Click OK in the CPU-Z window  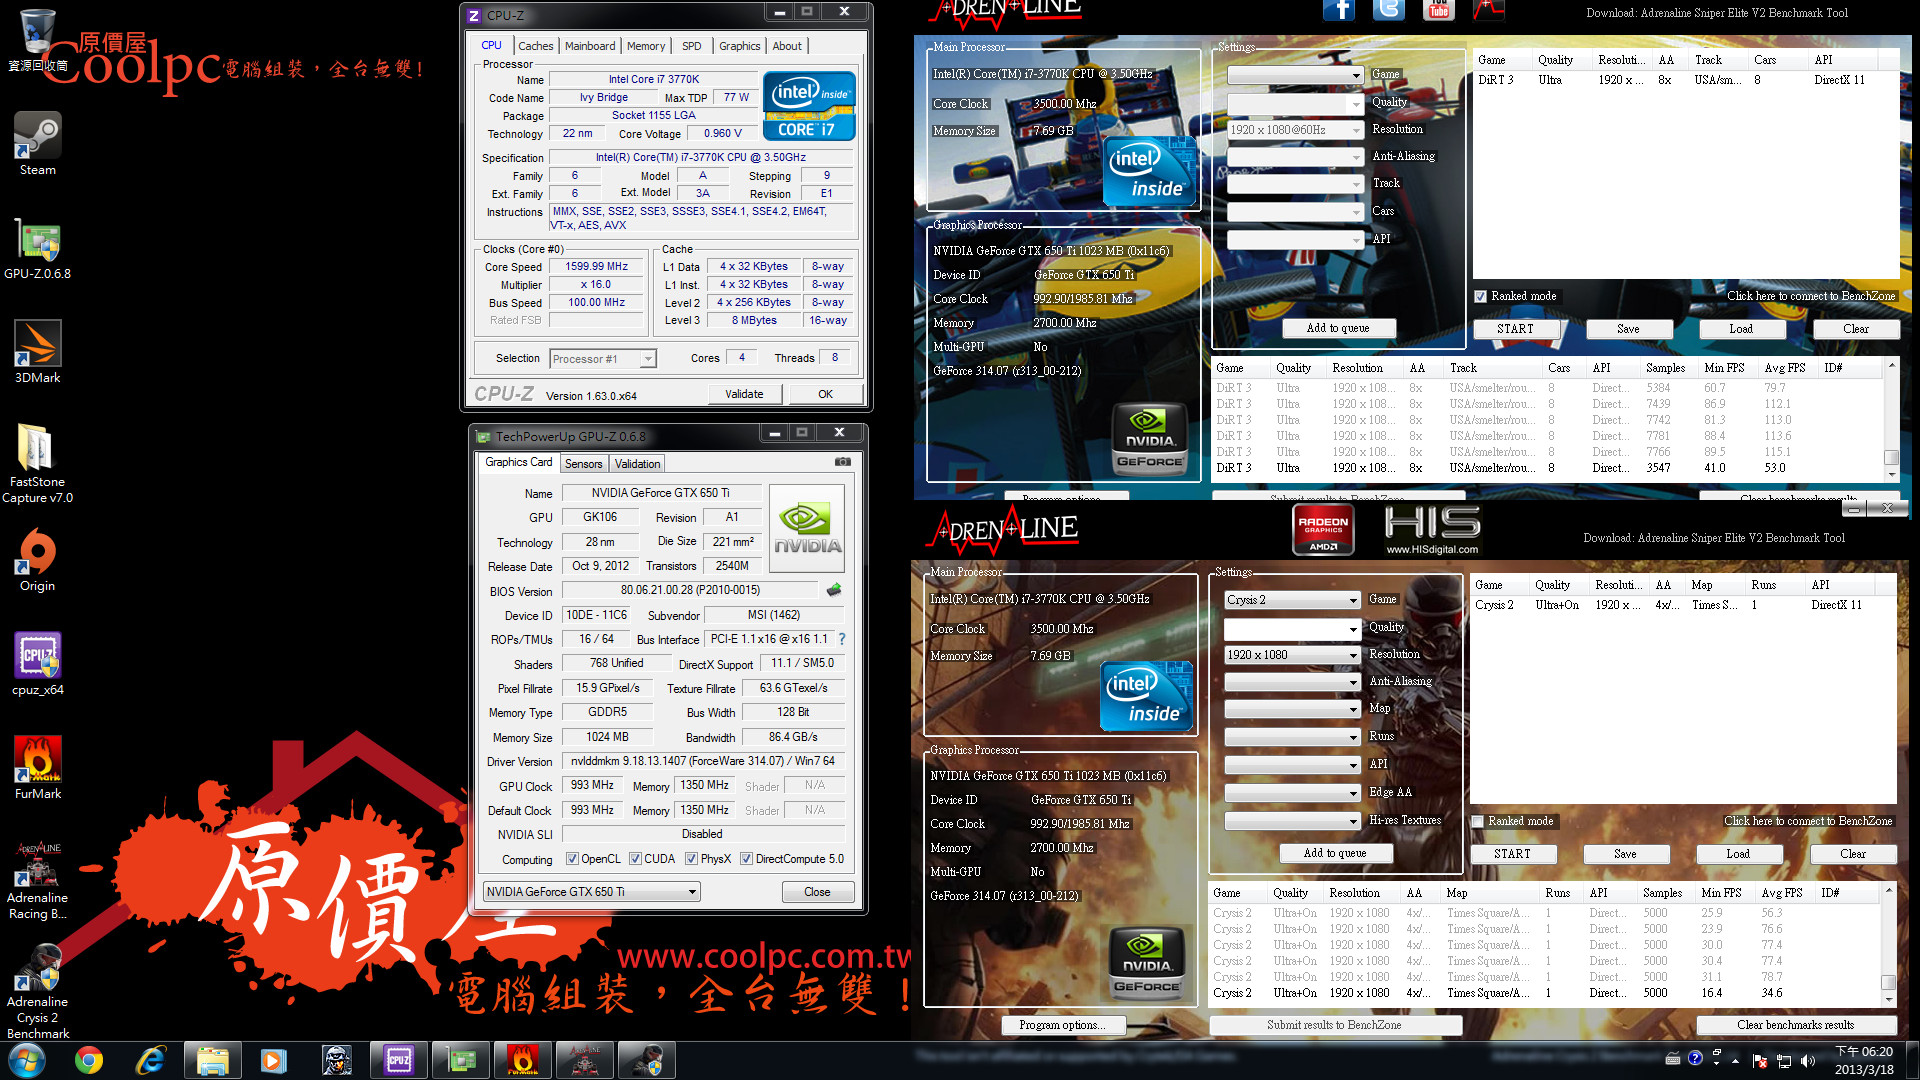coord(825,394)
